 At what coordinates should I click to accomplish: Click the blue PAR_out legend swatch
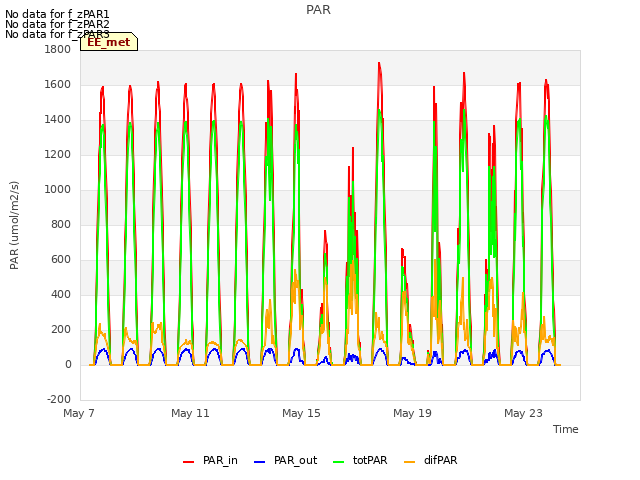pos(260,462)
